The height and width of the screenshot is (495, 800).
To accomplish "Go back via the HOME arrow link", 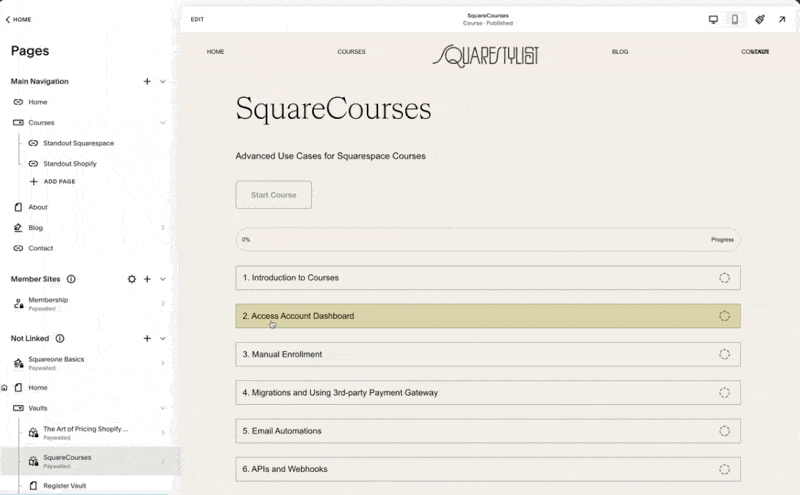I will coord(18,19).
